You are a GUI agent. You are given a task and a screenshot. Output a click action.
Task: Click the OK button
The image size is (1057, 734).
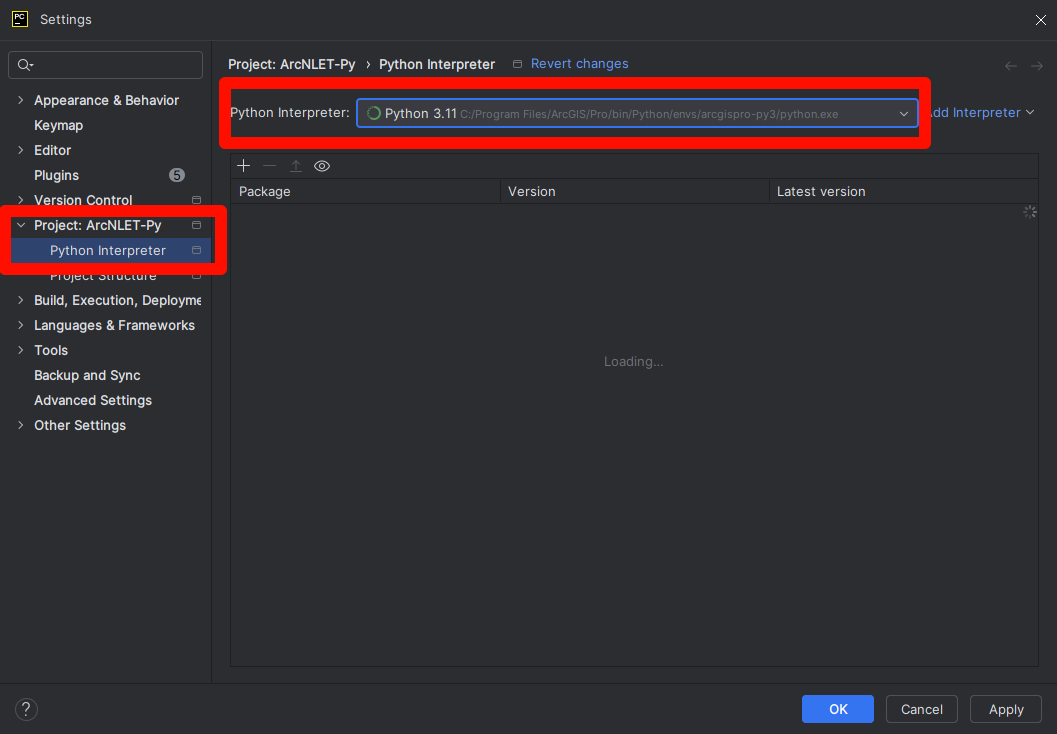point(838,709)
